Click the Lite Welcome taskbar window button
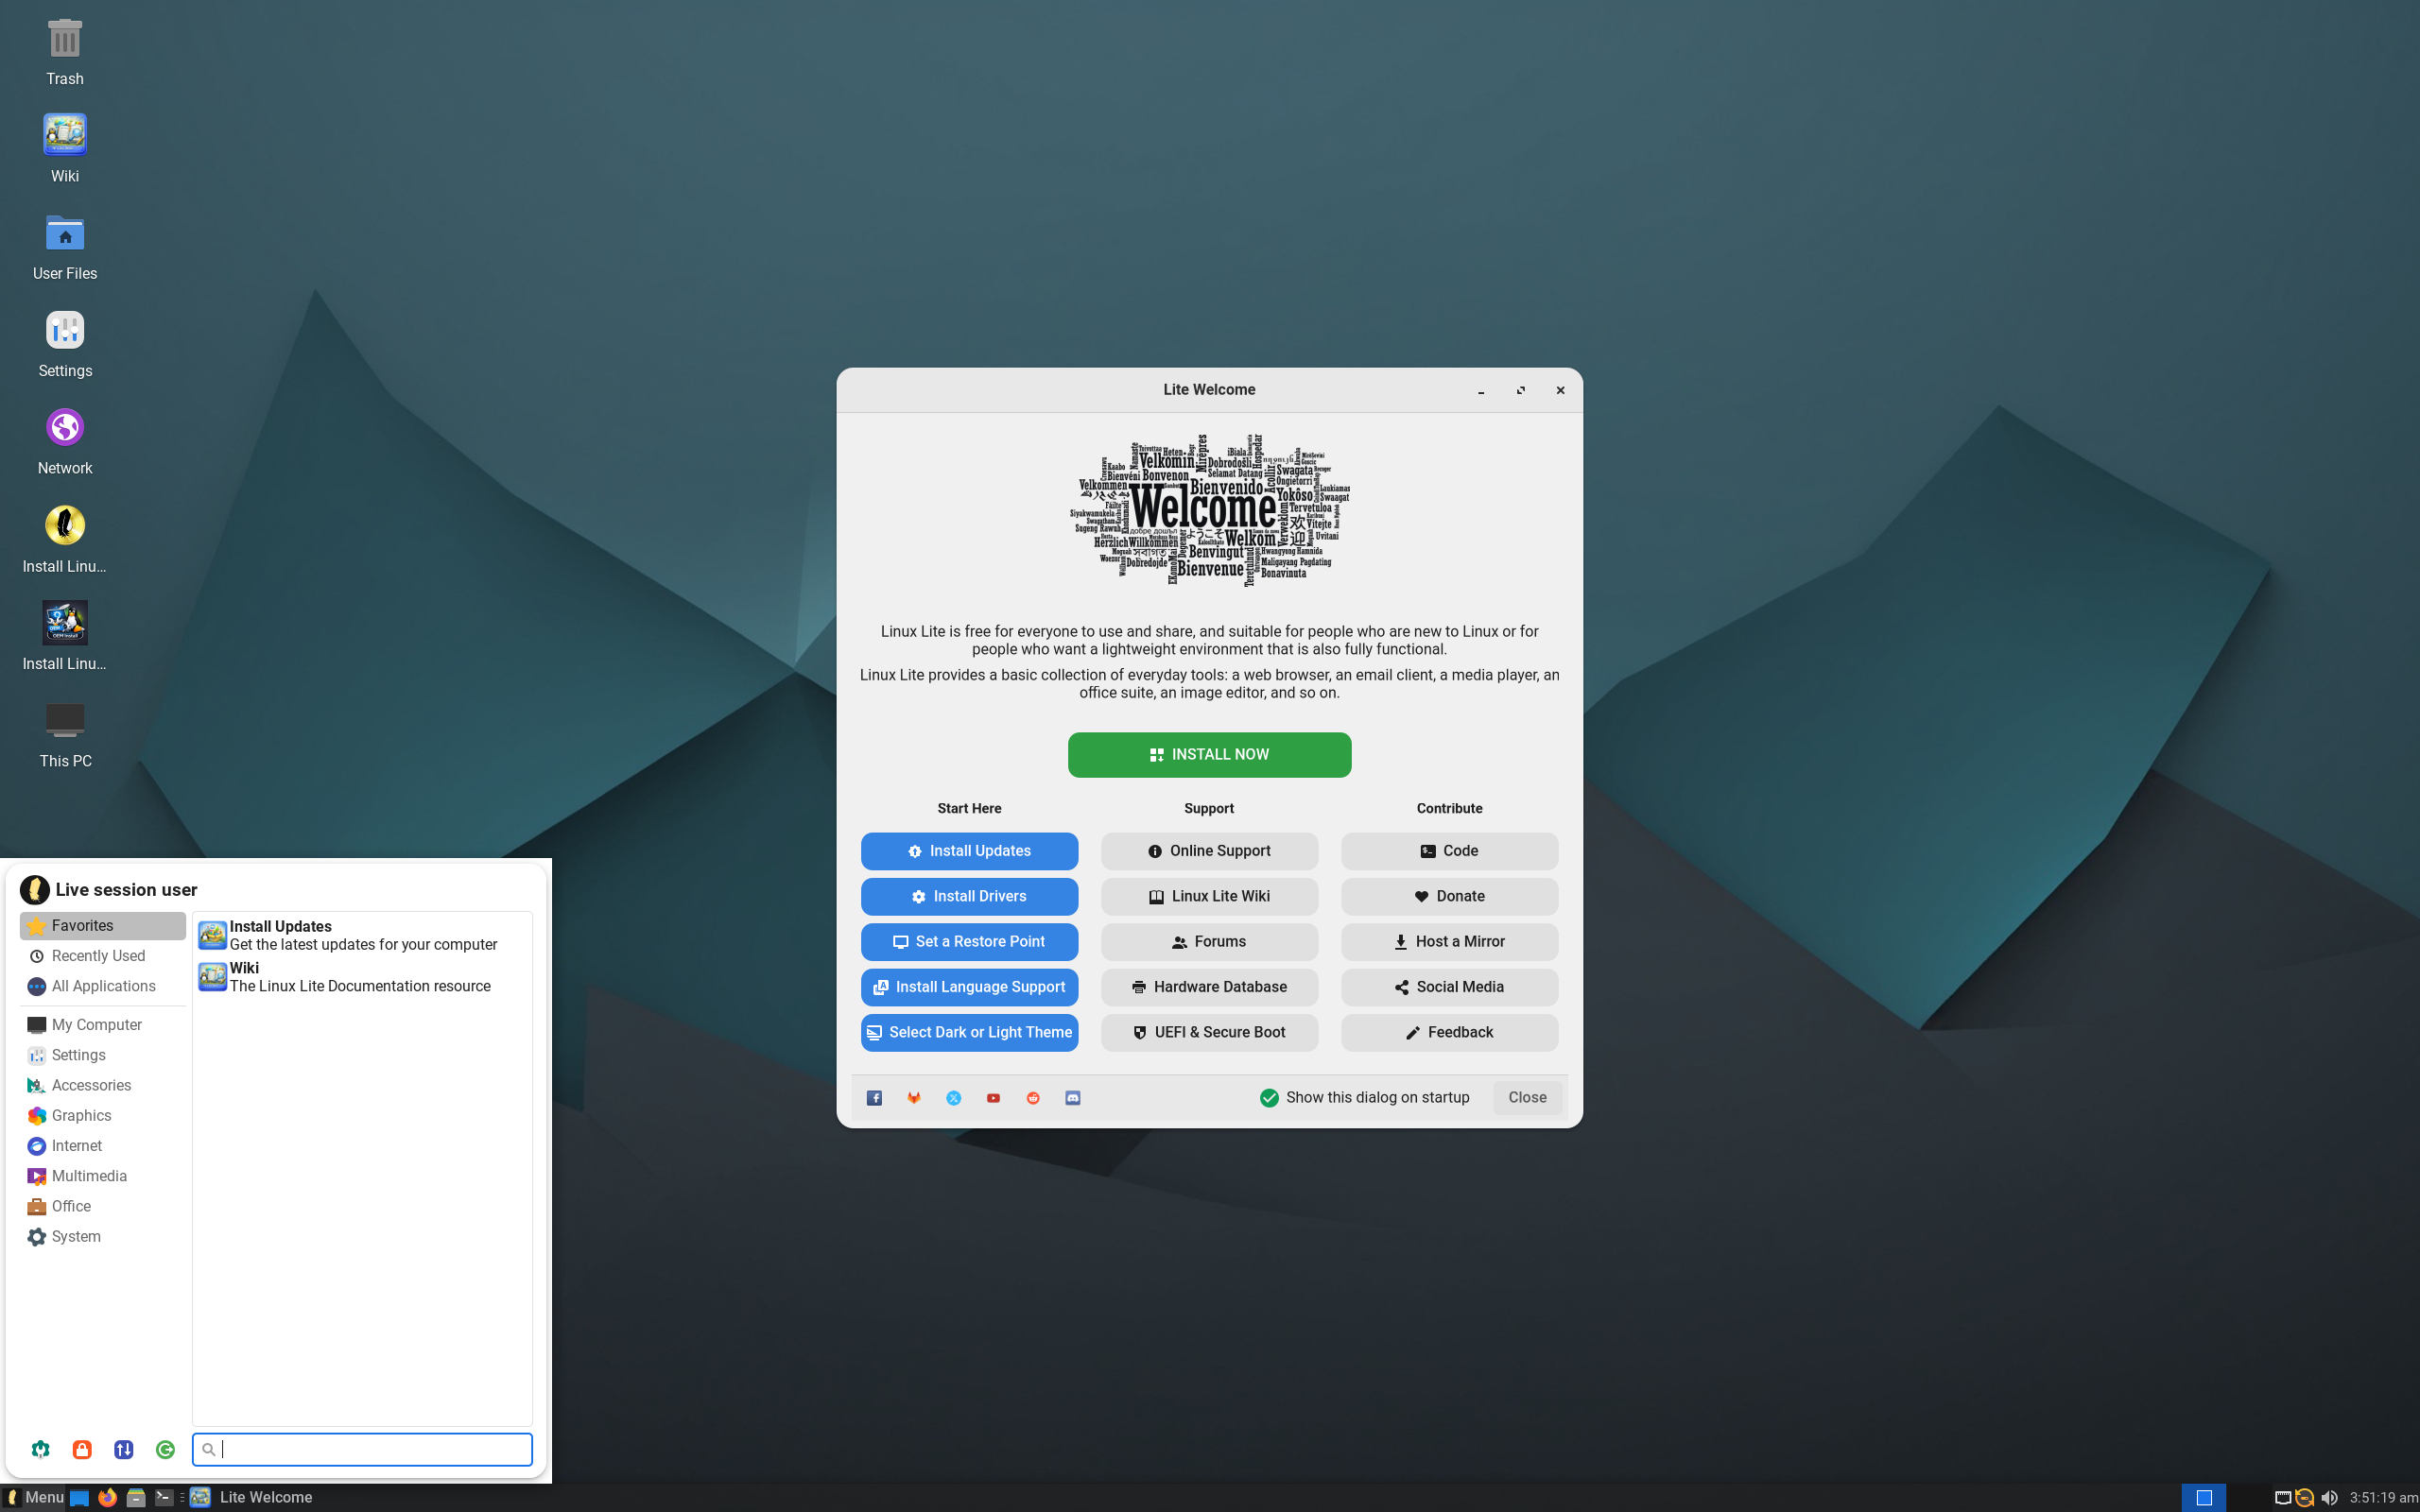Screen dimensions: 2420x1512 (x=252, y=1497)
